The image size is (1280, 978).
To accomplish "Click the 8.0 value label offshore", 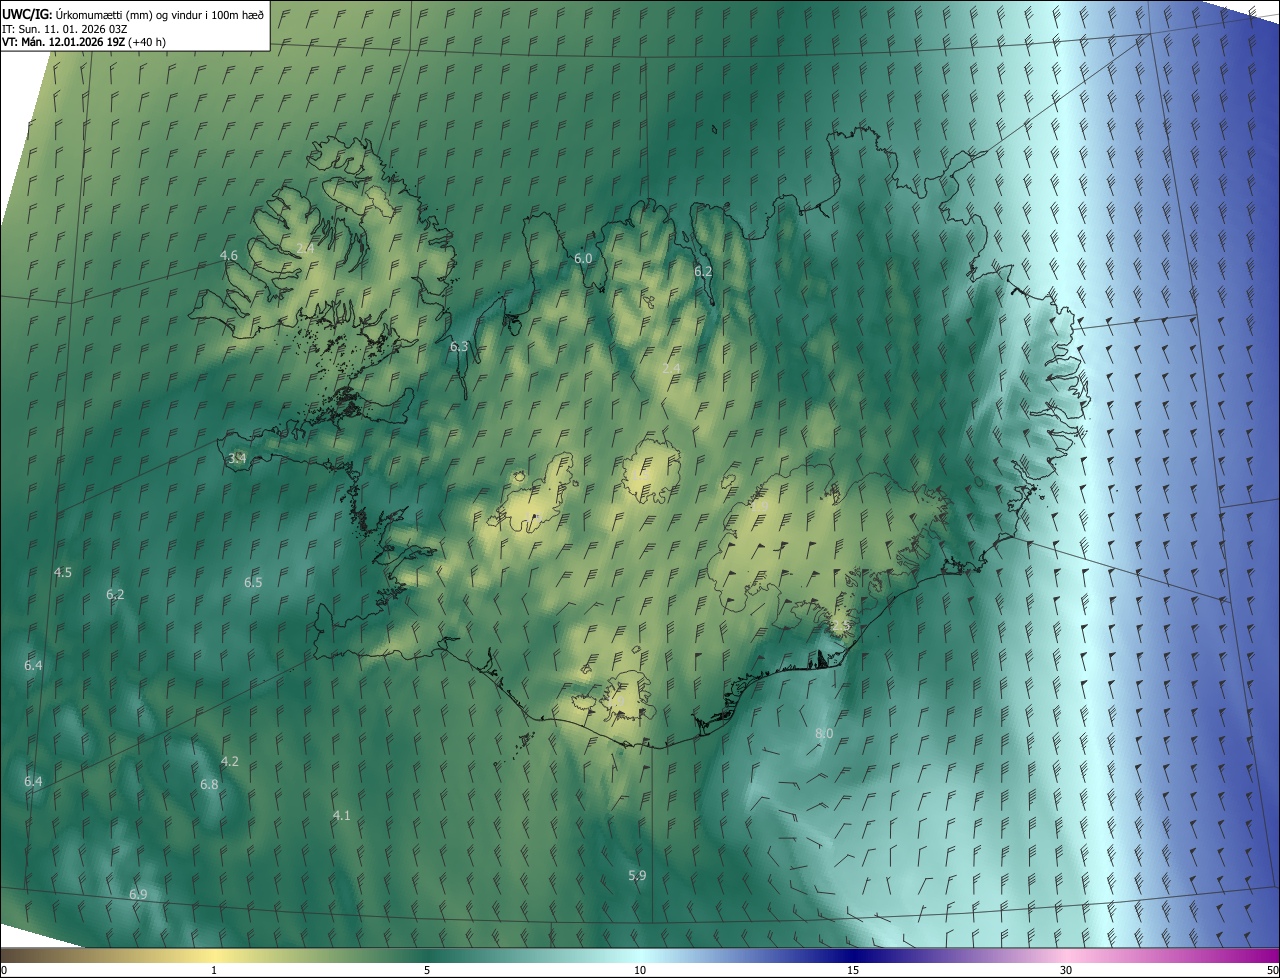I will coord(824,733).
